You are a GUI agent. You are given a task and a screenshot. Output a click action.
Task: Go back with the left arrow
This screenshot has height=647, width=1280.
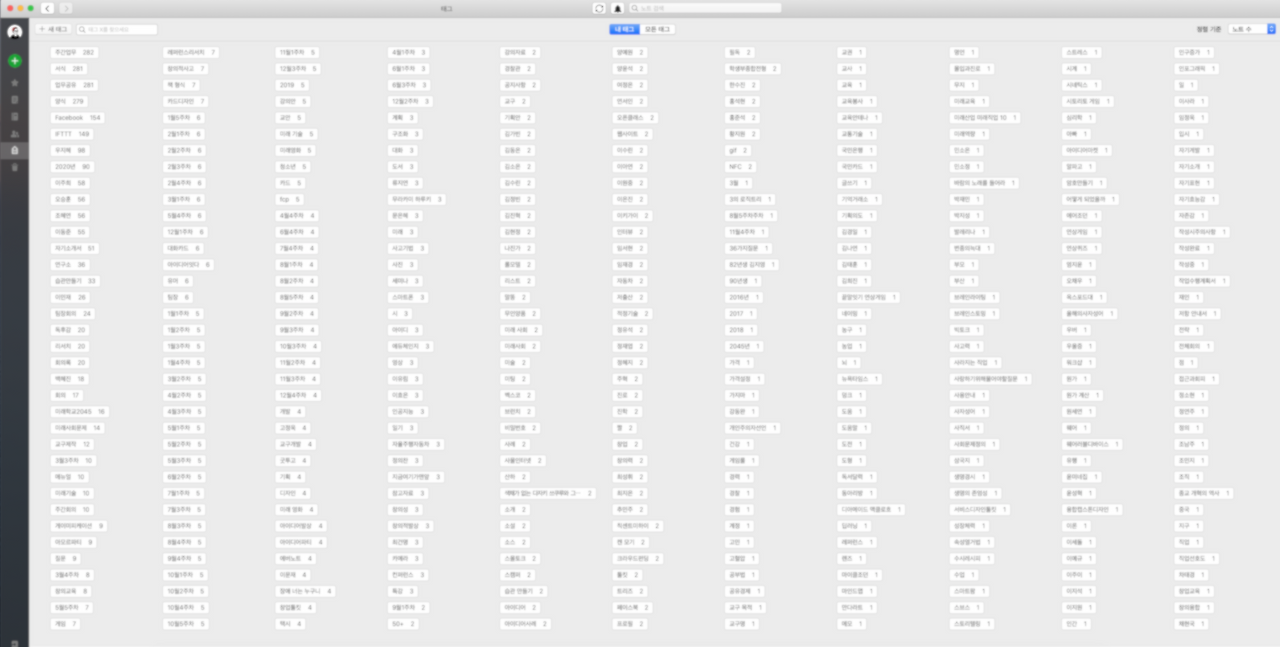(47, 8)
